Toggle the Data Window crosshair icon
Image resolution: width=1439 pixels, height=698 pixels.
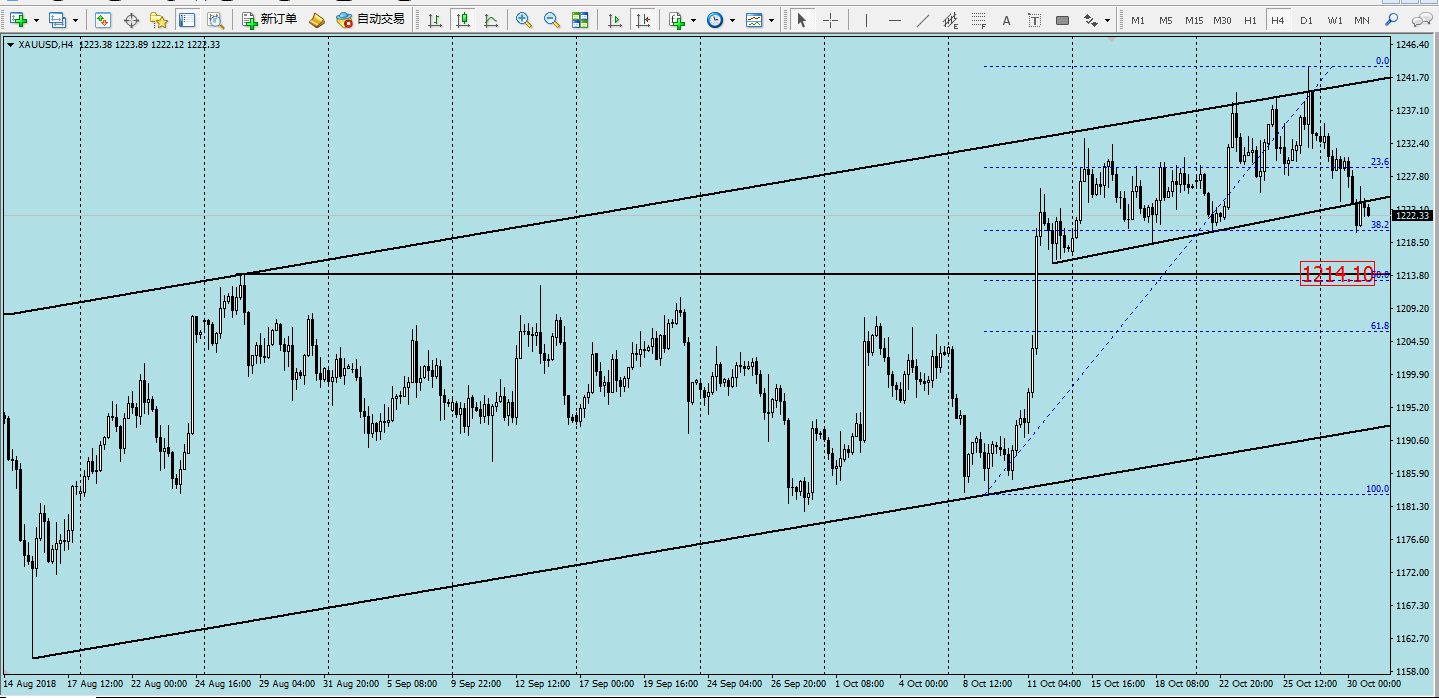click(x=131, y=19)
